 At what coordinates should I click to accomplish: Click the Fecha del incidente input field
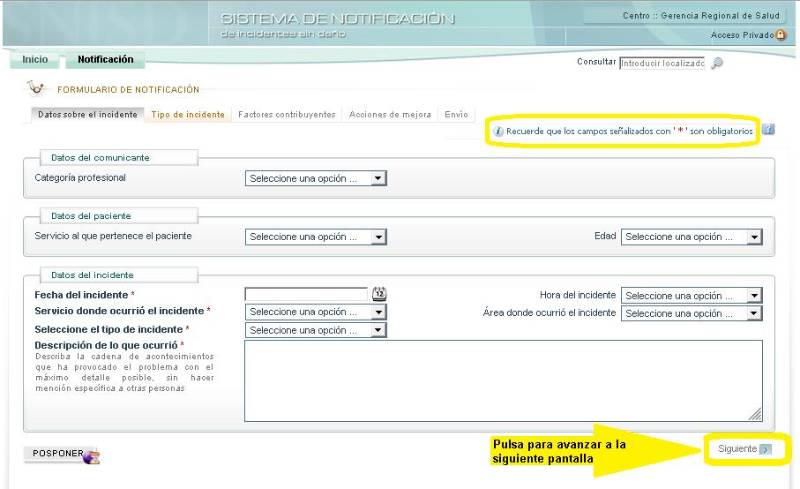click(307, 294)
